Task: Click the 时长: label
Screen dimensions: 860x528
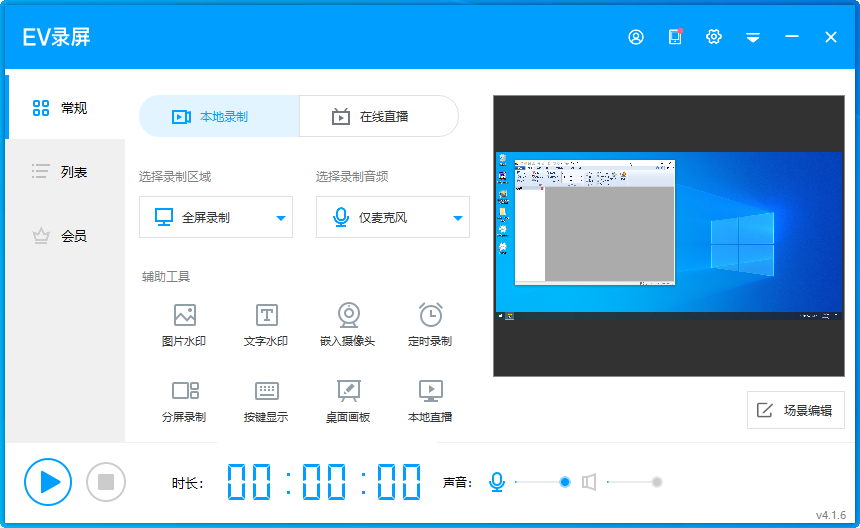Action: pos(188,483)
